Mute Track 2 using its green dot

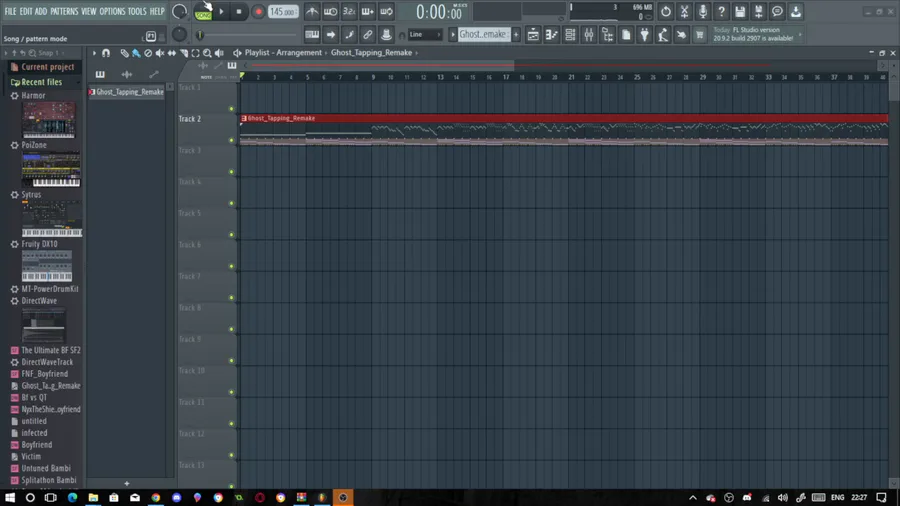tap(232, 140)
